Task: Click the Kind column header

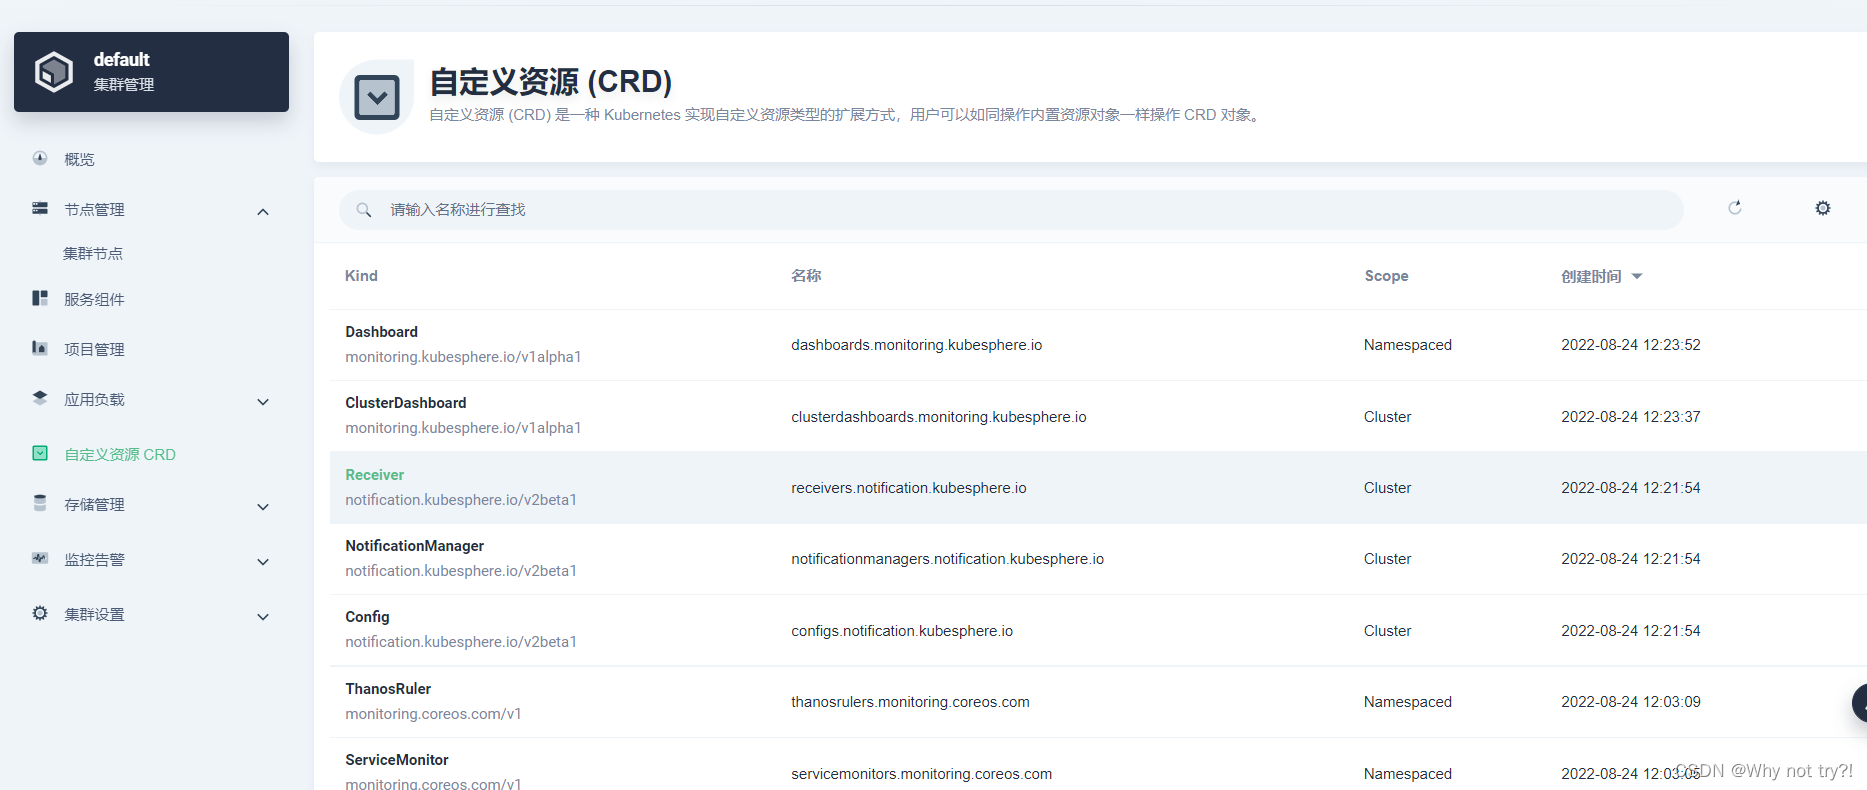Action: click(361, 276)
